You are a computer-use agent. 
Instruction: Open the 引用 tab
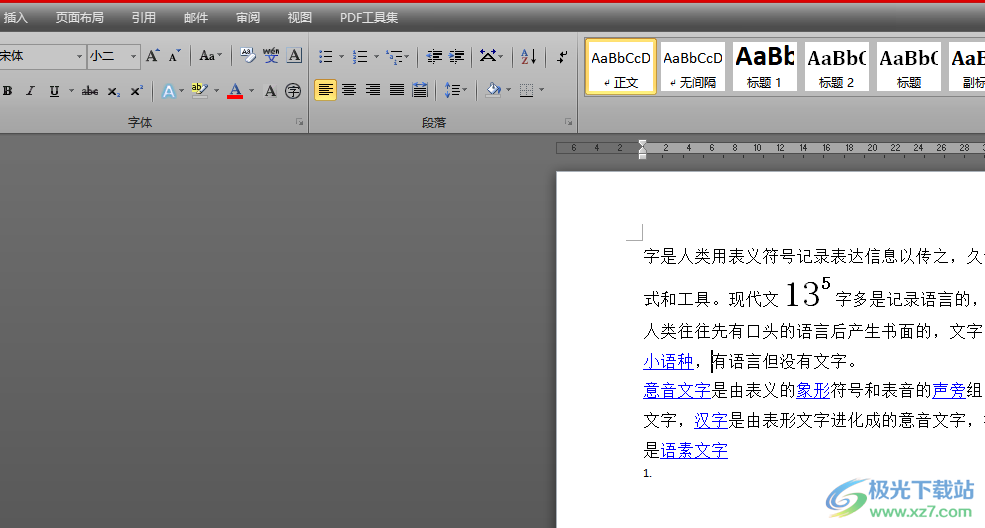tap(143, 18)
